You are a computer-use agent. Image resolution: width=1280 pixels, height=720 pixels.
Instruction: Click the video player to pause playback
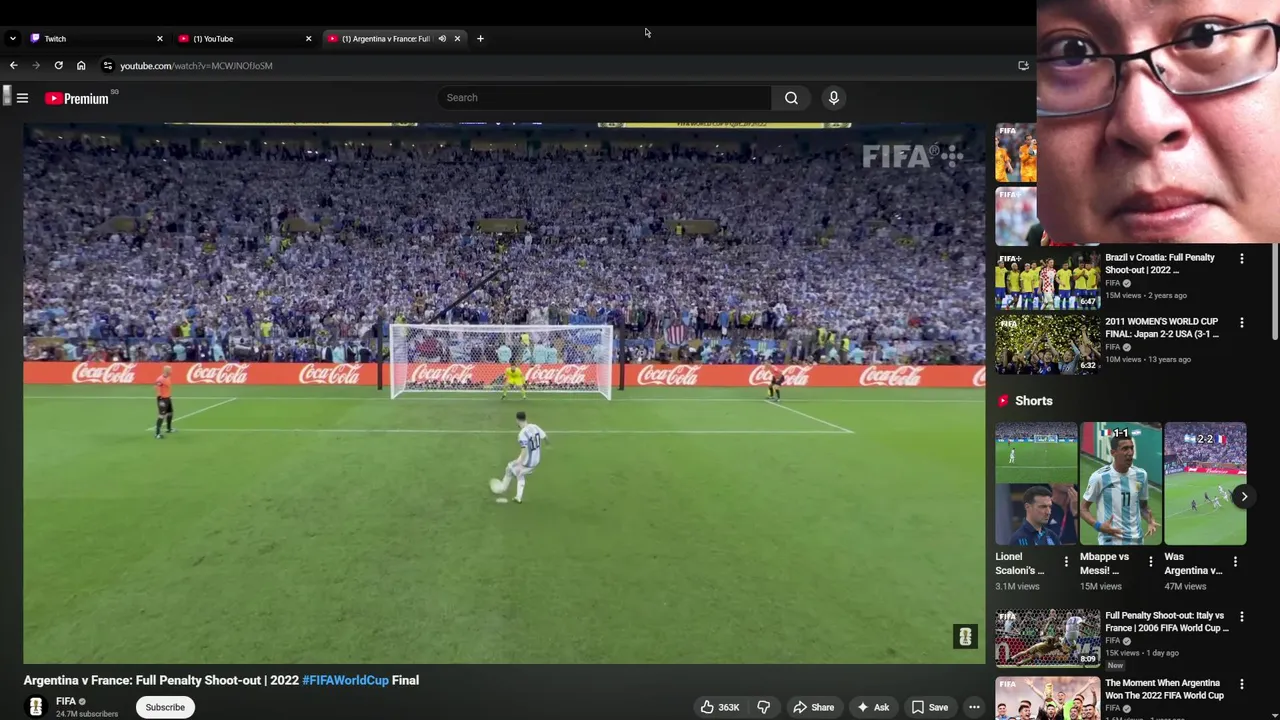[504, 393]
